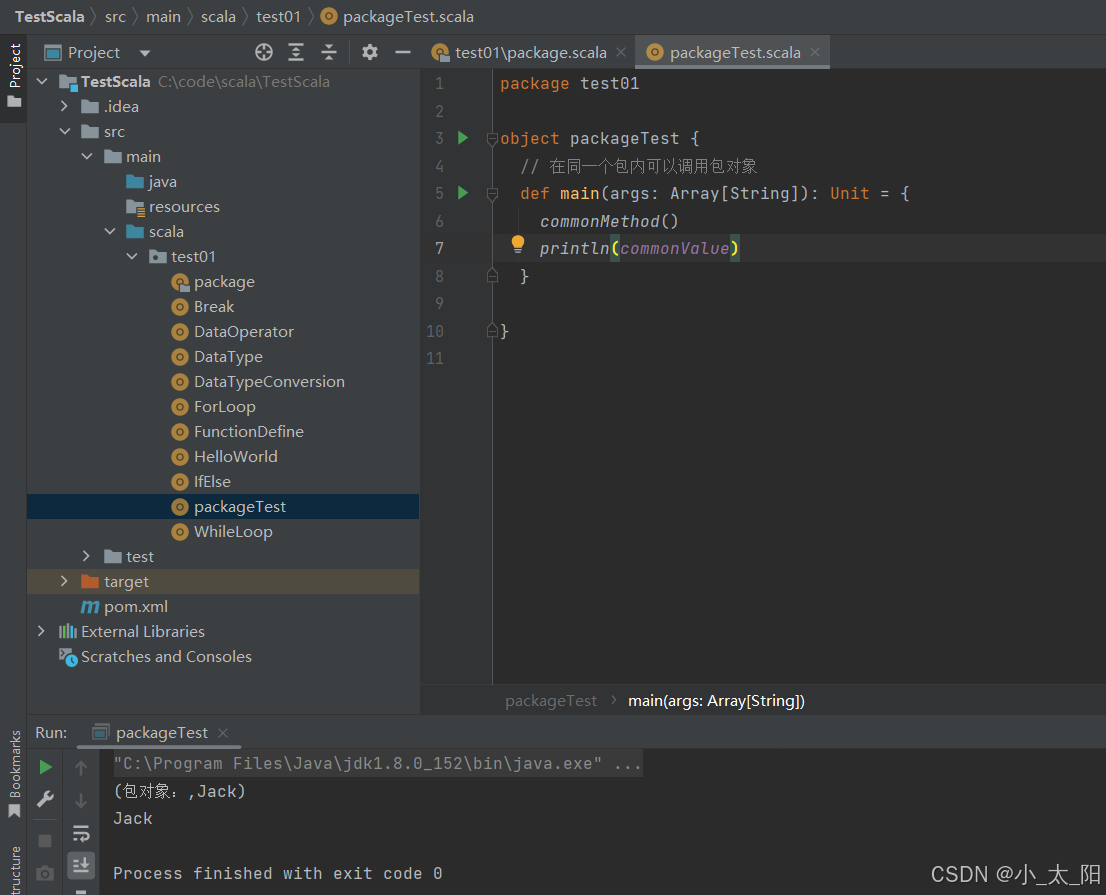
Task: Click the Select Opened File locate icon
Action: 264,52
